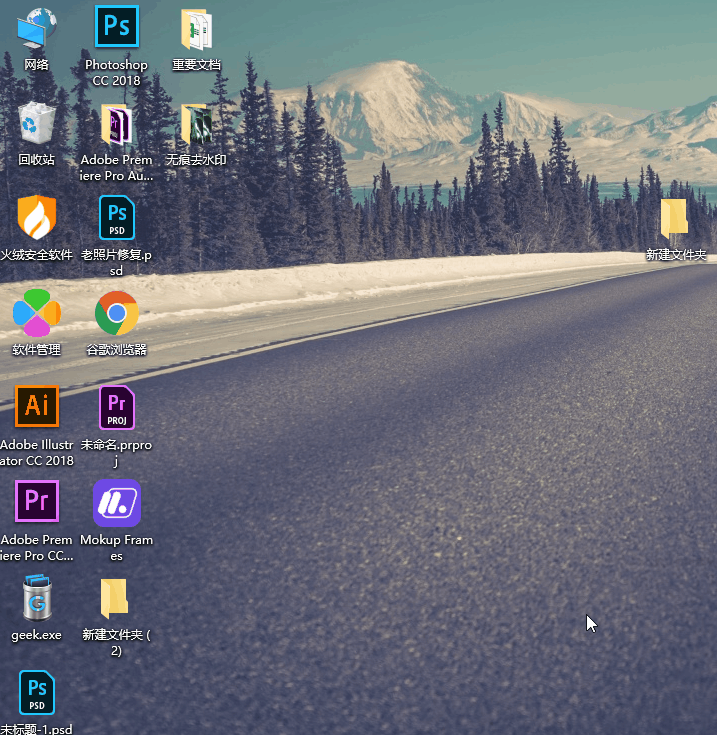Click the Adobe Premiere Pro CC app icon
The image size is (717, 735).
[x=37, y=501]
